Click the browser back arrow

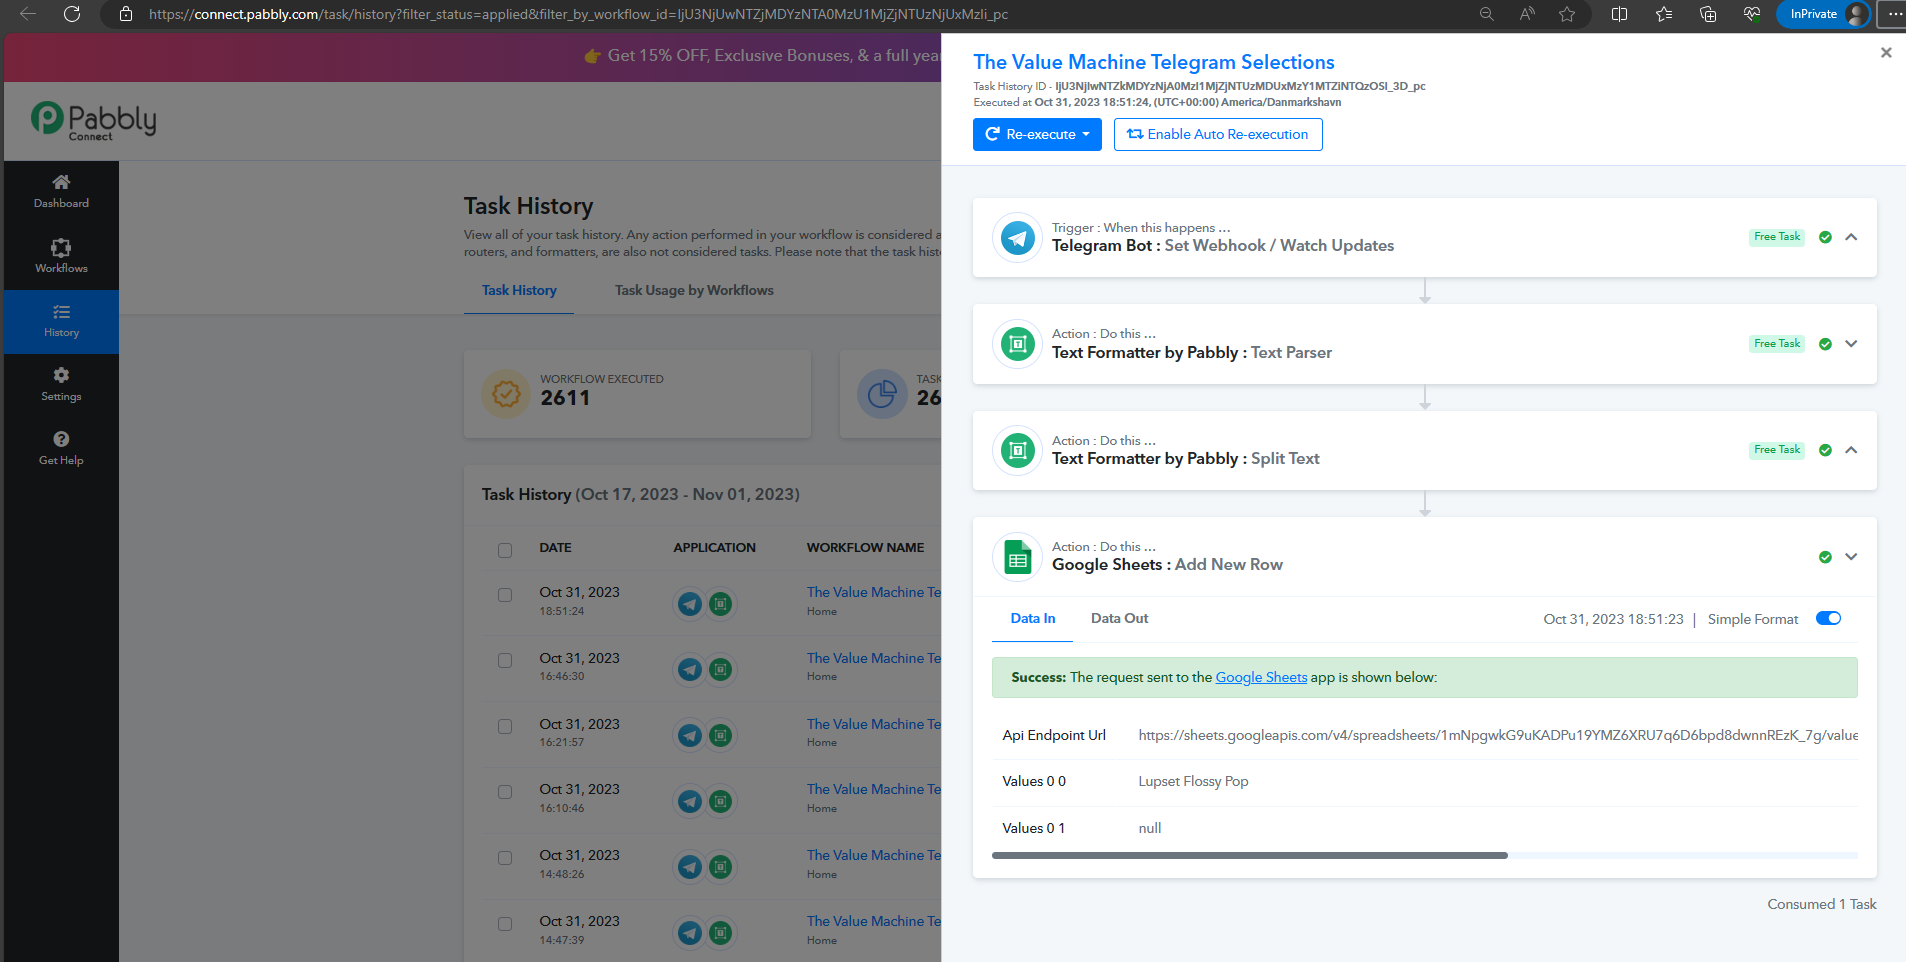pos(28,14)
